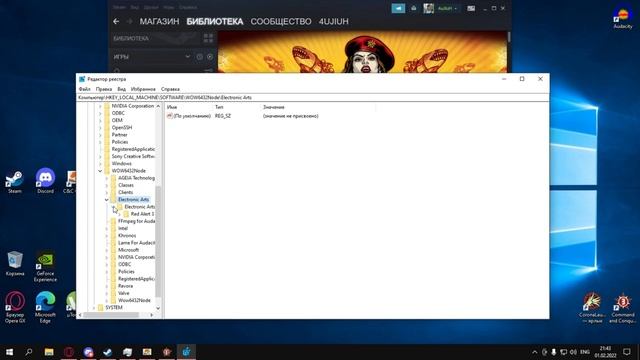Image resolution: width=640 pixels, height=360 pixels.
Task: Select the Windows key above WOW6432Node
Action: 121,164
